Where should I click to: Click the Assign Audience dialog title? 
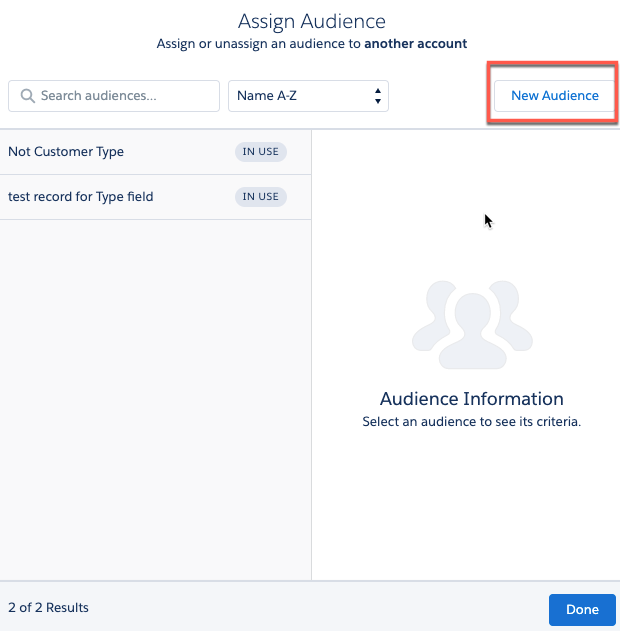point(311,21)
